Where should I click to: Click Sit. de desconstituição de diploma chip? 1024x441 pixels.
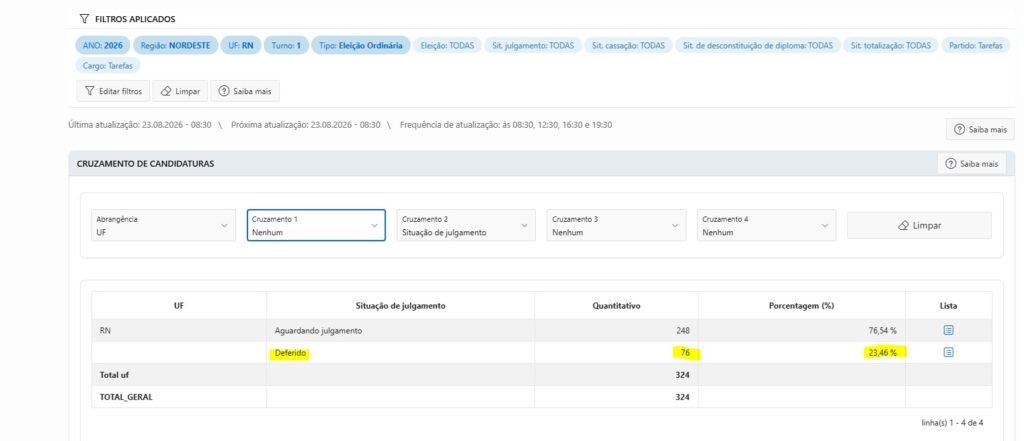tap(758, 46)
